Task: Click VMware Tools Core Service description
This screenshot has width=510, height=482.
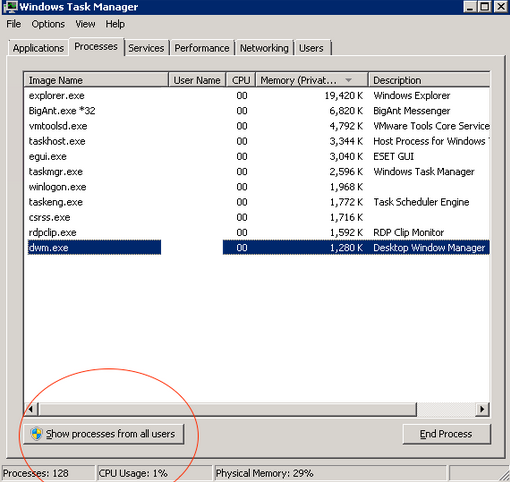Action: tap(431, 126)
